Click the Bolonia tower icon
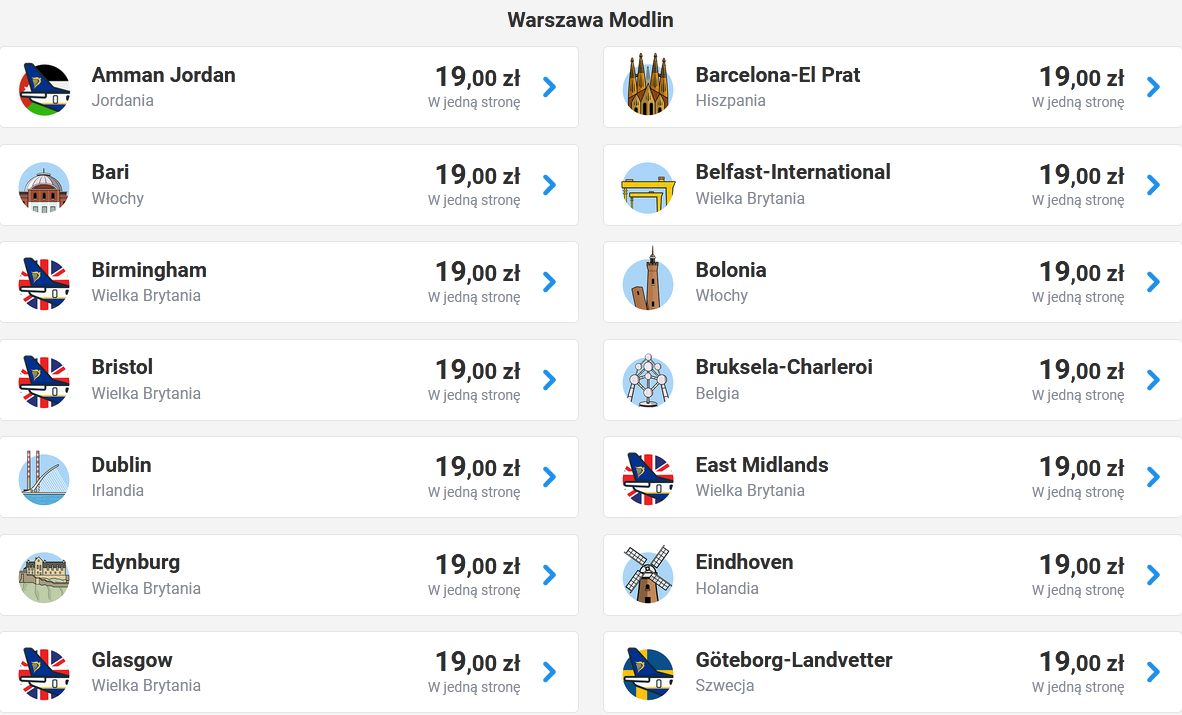 click(x=648, y=279)
